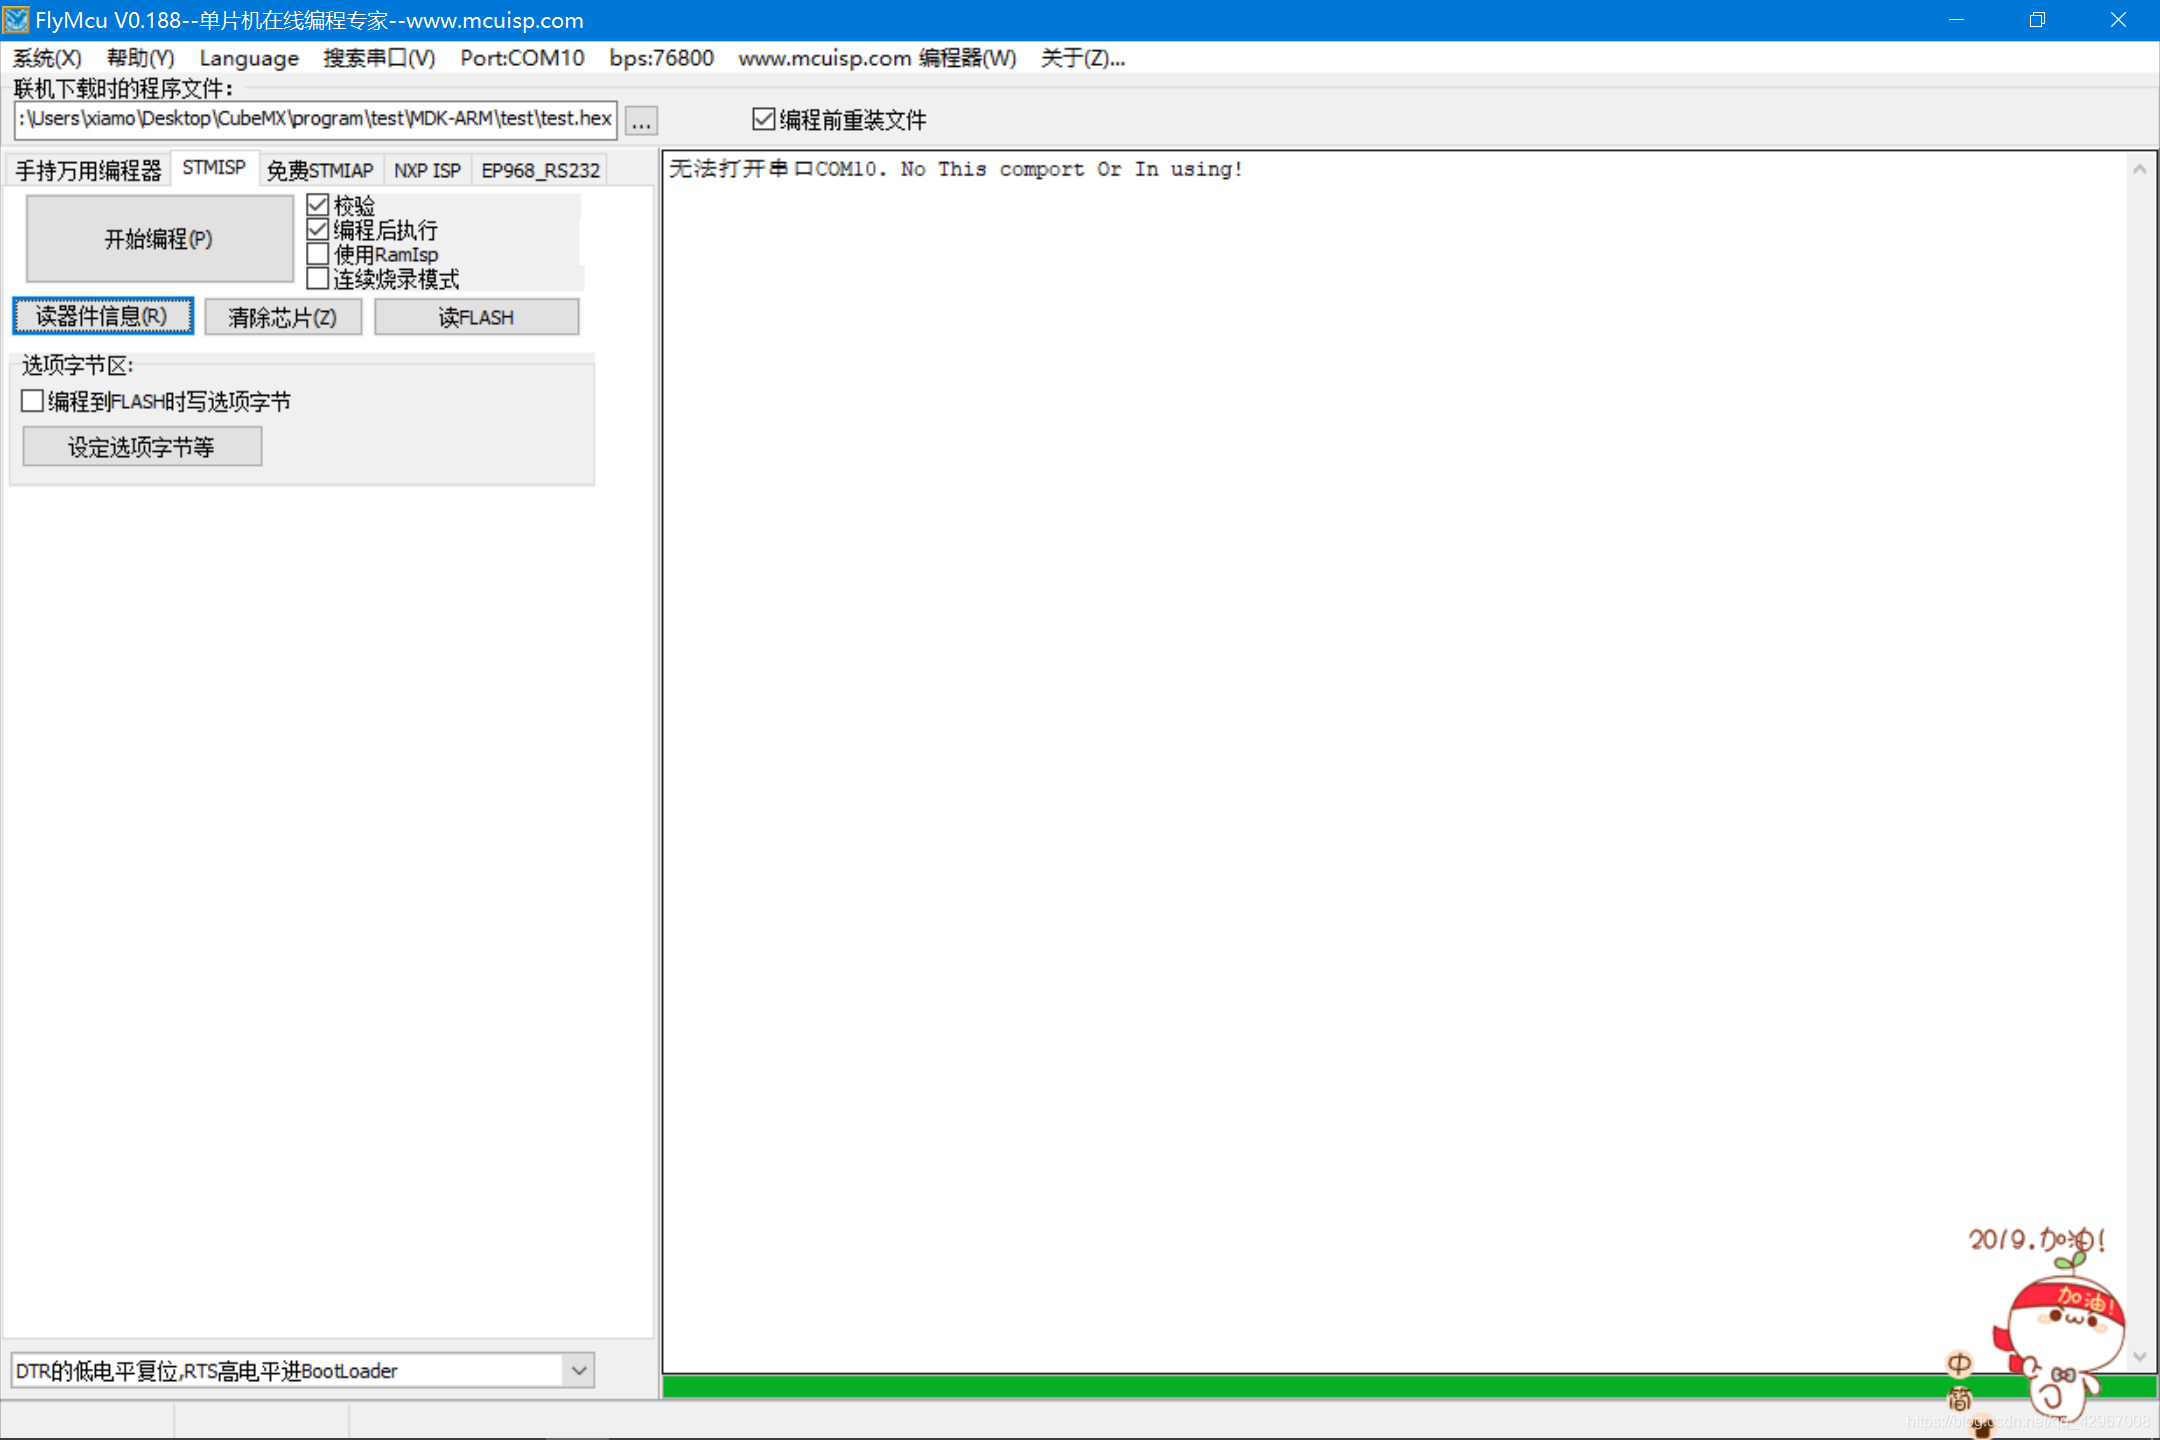This screenshot has width=2160, height=1440.
Task: Switch to the NXP ISP tab
Action: [x=427, y=170]
